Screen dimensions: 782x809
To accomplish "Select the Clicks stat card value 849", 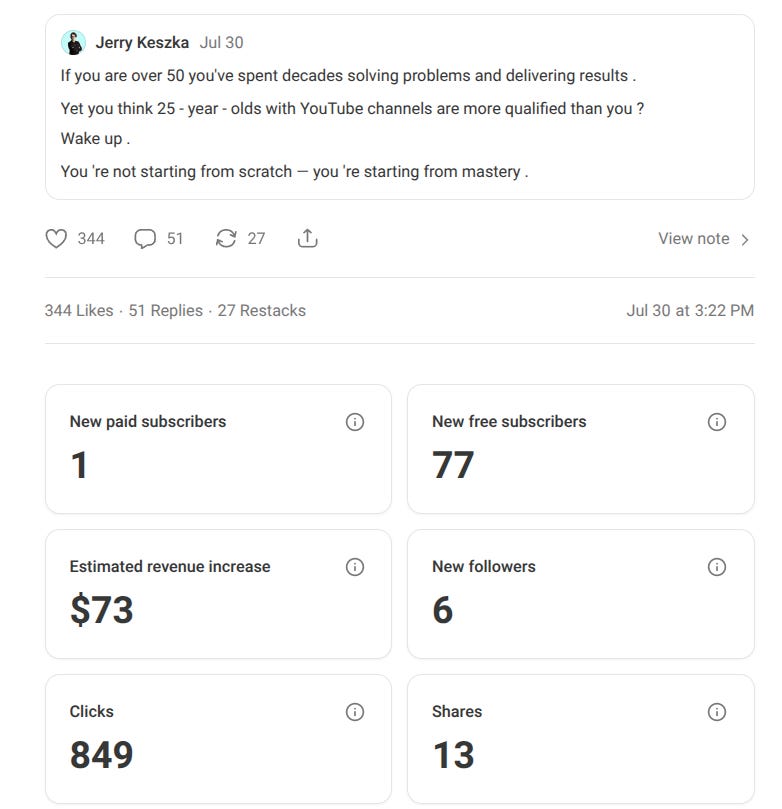I will click(101, 755).
